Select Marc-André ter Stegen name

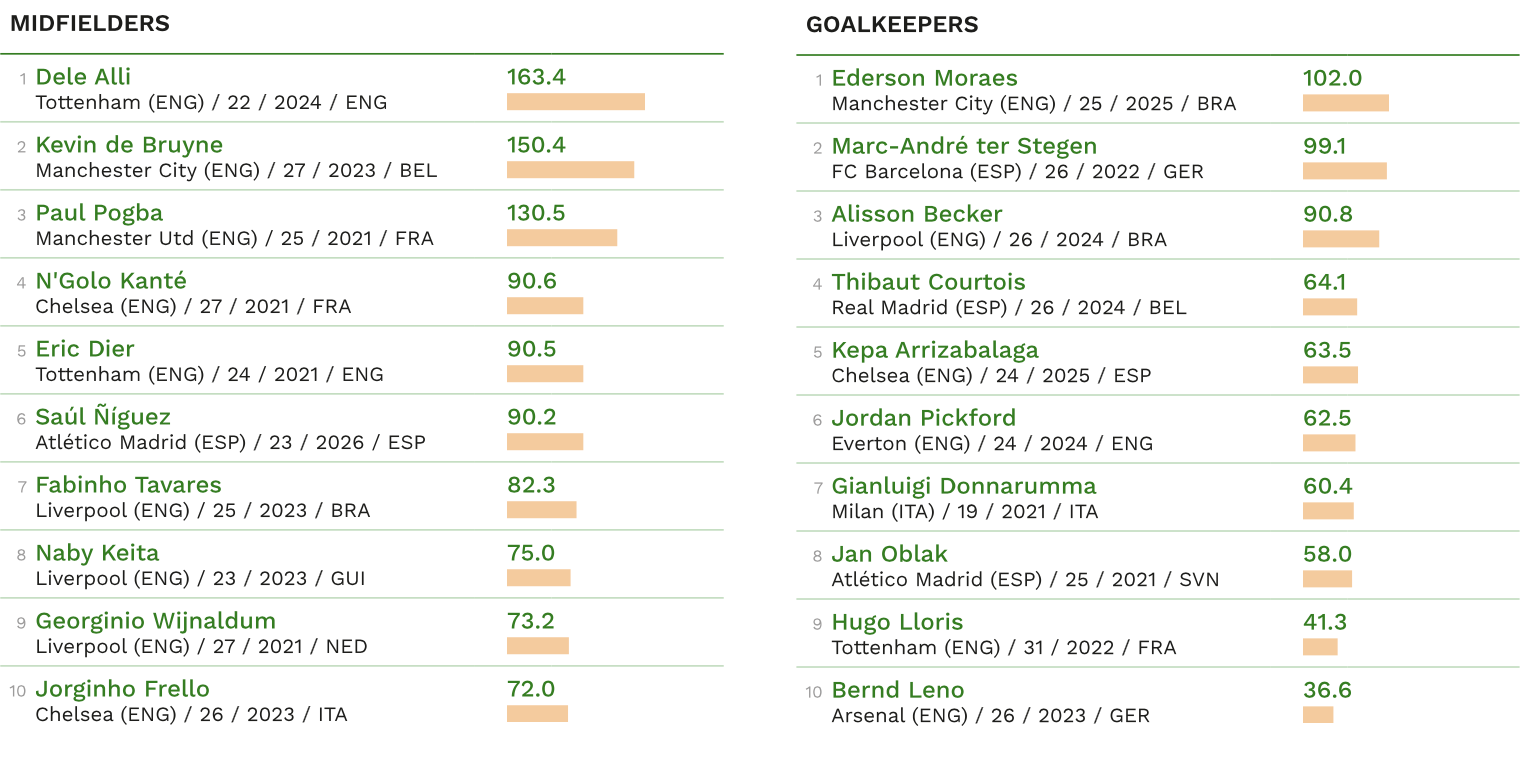point(965,146)
